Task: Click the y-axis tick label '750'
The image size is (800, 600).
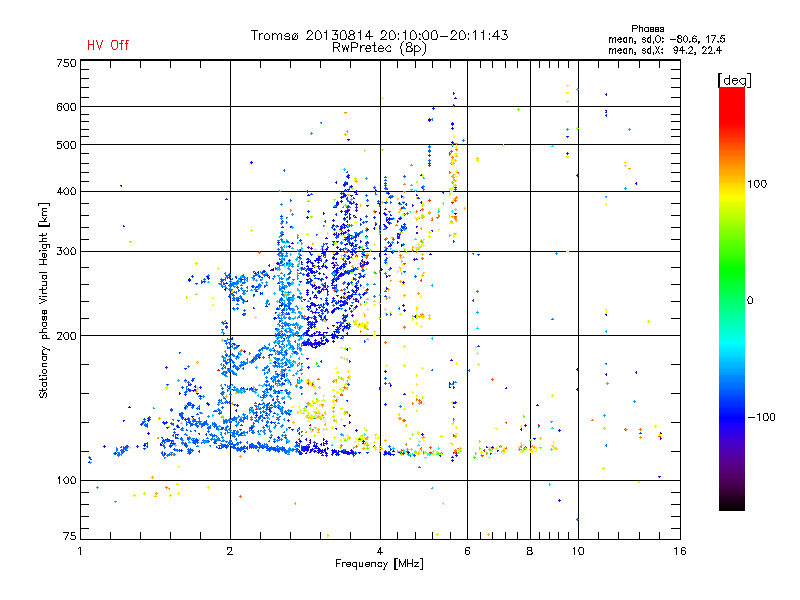Action: [x=66, y=63]
